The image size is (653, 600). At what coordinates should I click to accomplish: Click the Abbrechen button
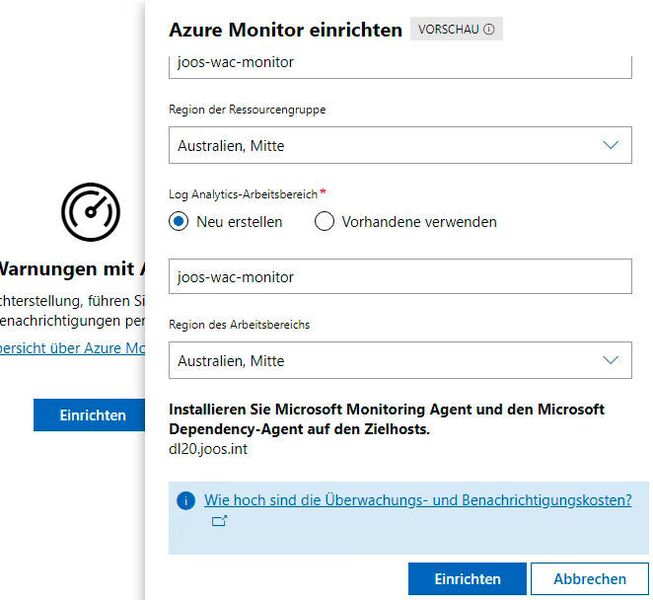tap(590, 579)
